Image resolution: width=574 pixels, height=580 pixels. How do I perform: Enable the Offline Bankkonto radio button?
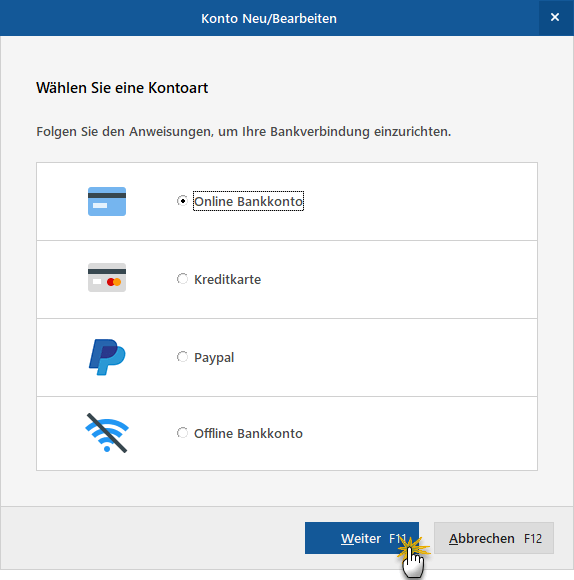pyautogui.click(x=182, y=433)
